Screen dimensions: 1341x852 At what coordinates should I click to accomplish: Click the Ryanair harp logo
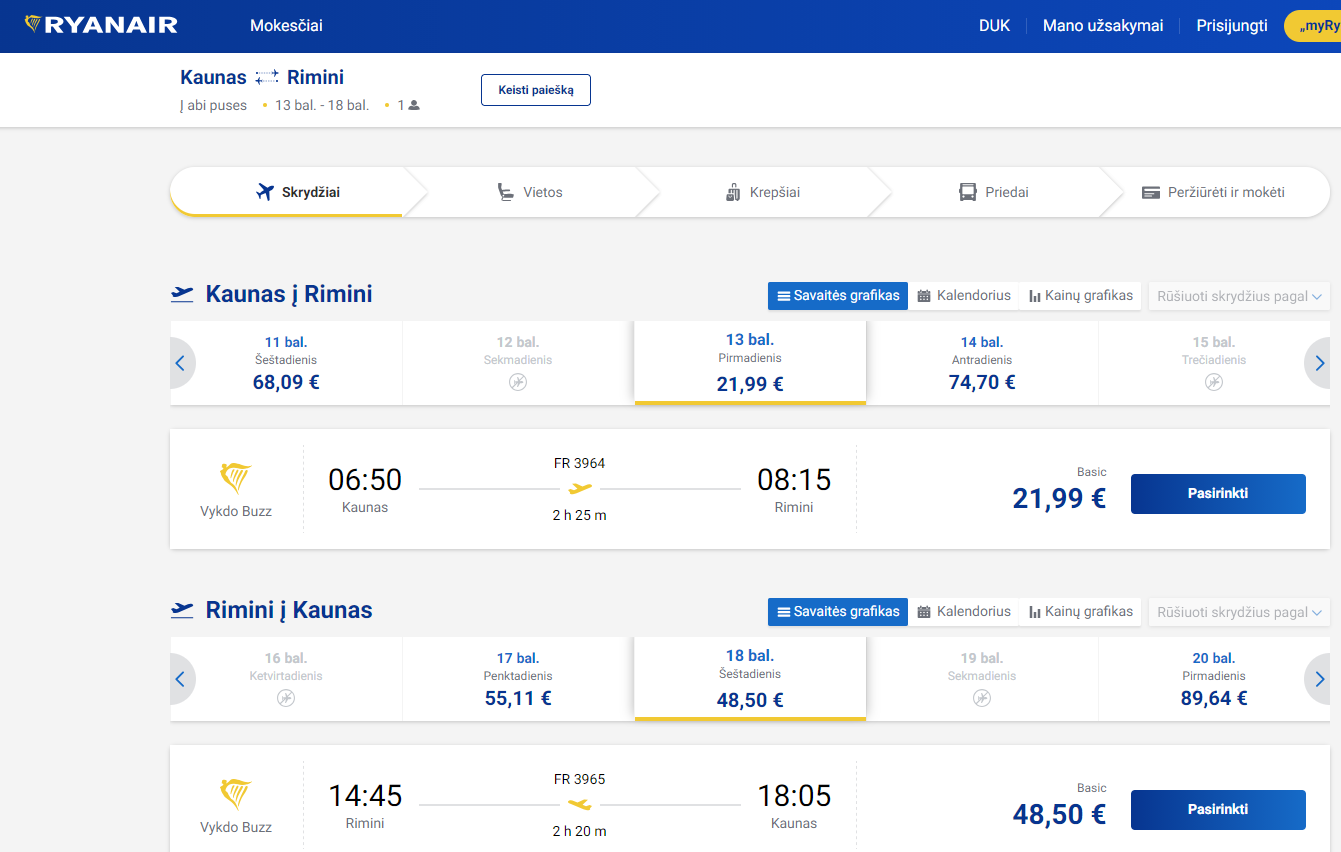click(x=34, y=25)
